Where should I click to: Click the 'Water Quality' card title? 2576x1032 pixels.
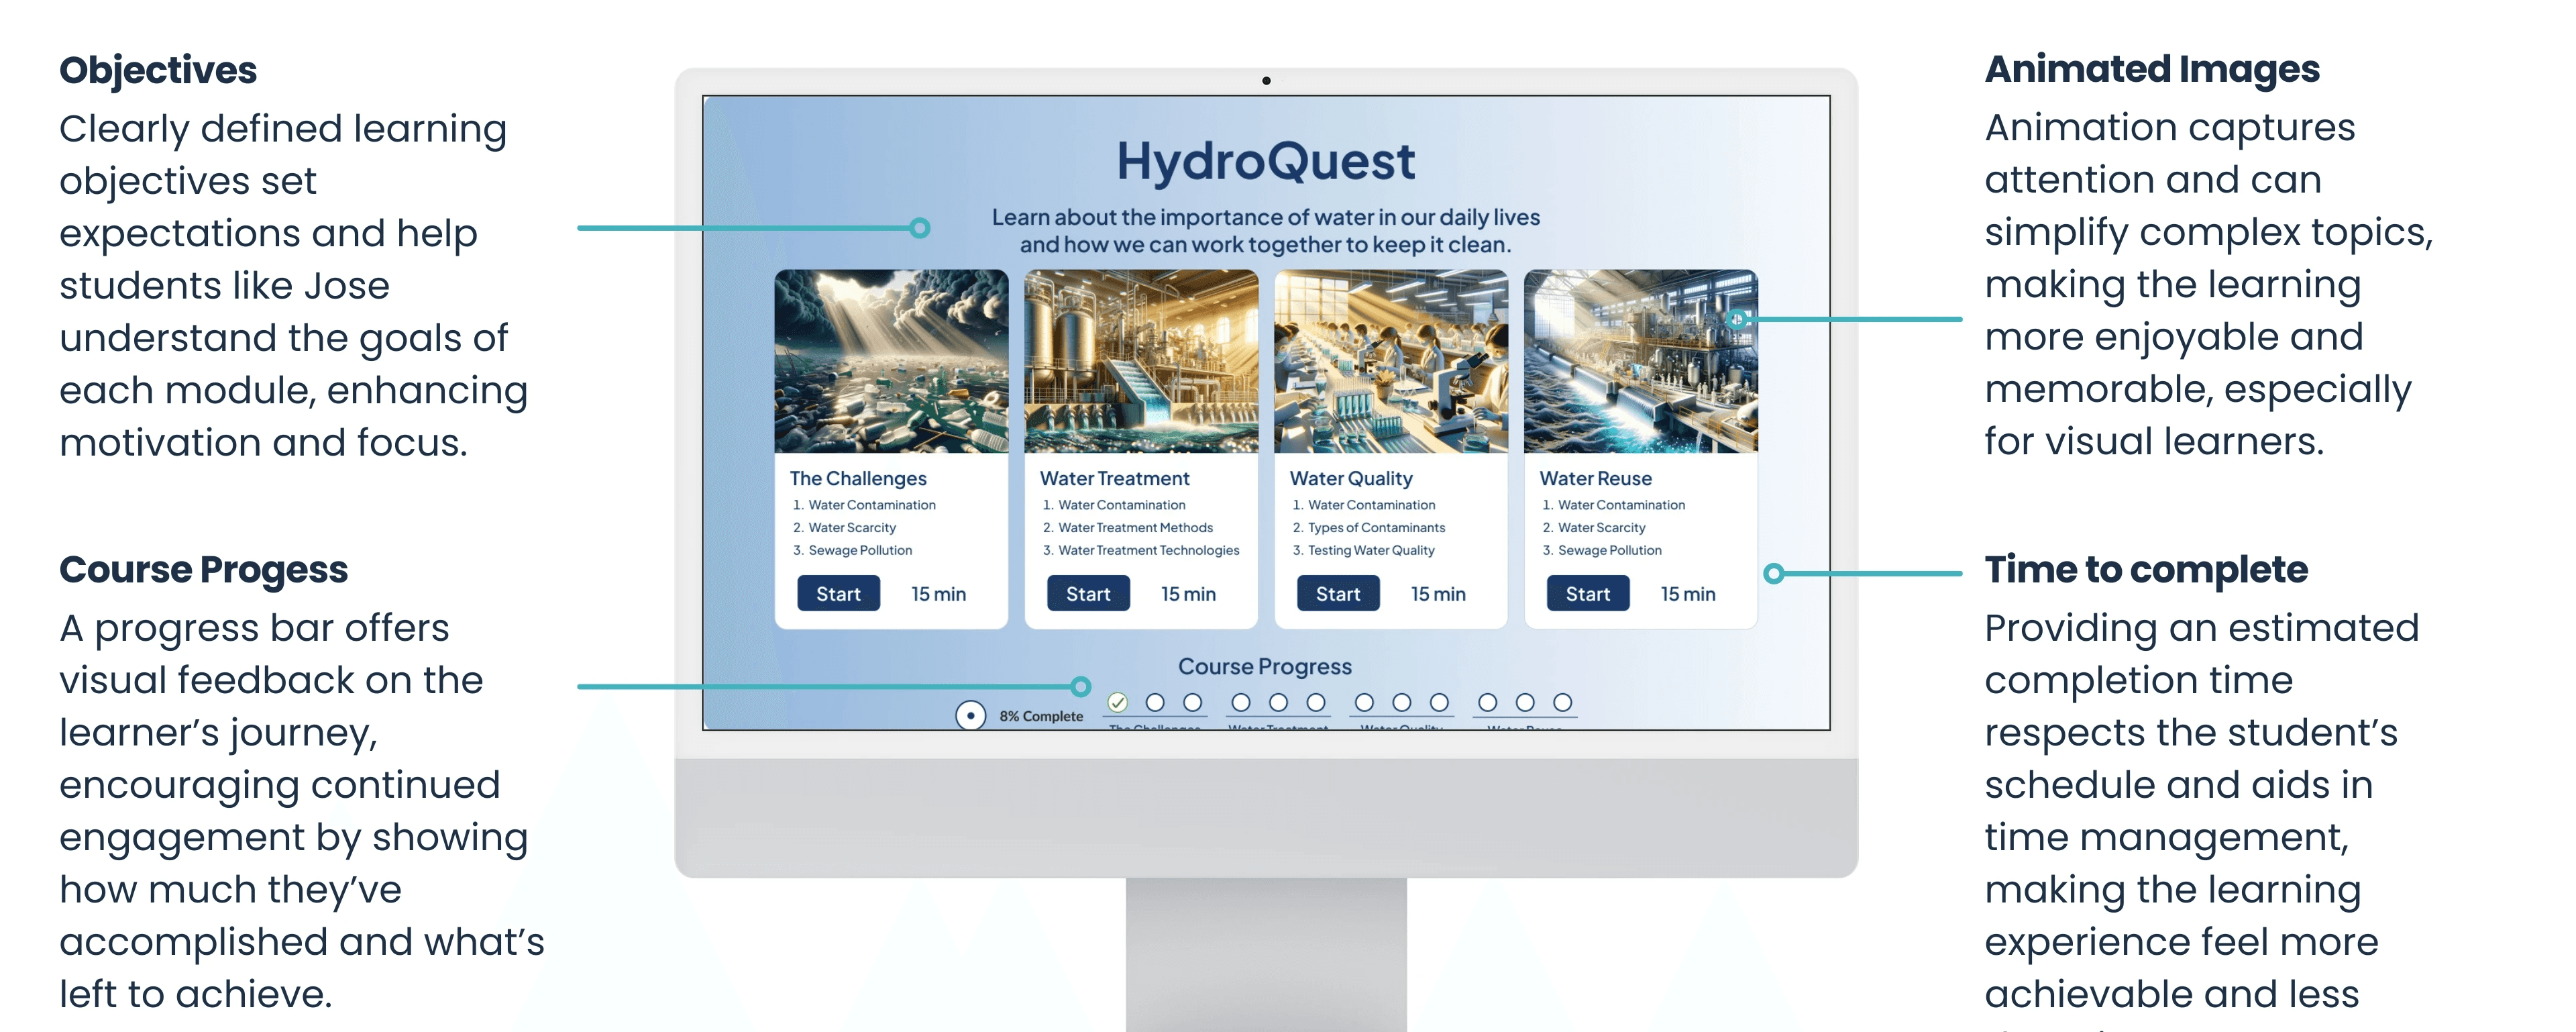click(x=1351, y=479)
